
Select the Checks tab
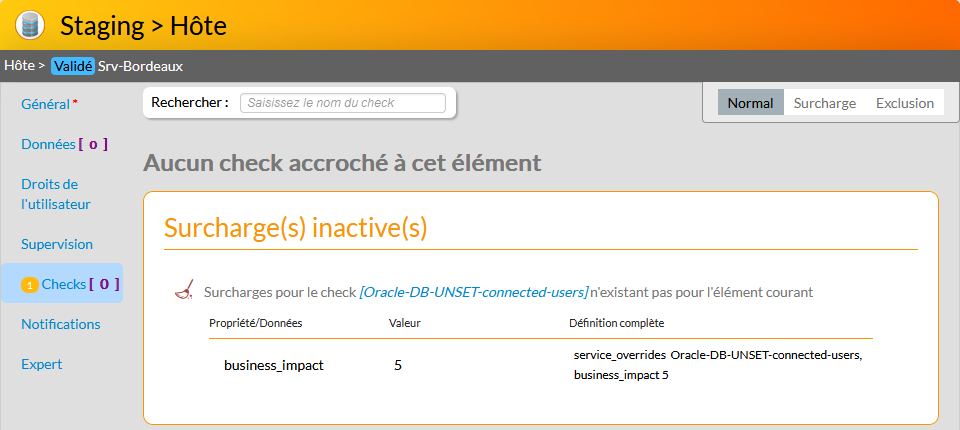point(64,284)
